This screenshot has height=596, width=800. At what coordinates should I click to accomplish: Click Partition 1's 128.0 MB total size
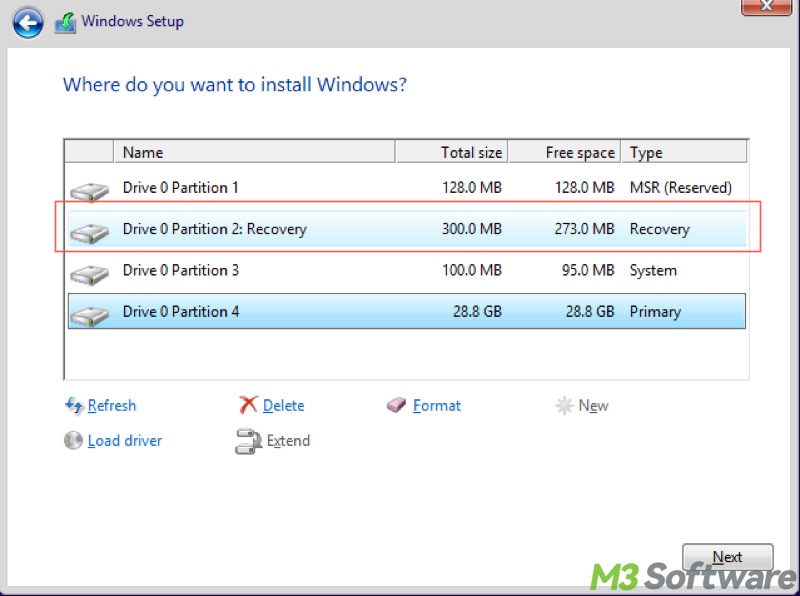tap(472, 188)
